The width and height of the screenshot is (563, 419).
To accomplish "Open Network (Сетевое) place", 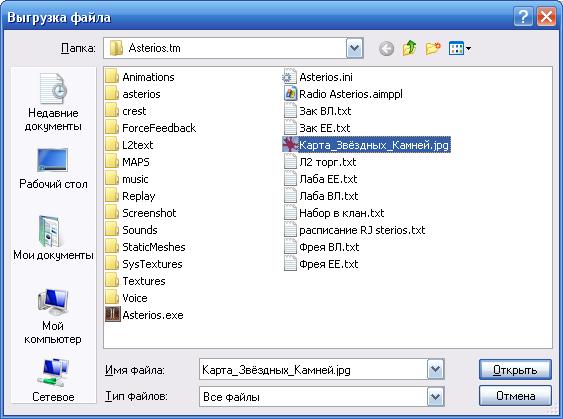I will point(53,380).
